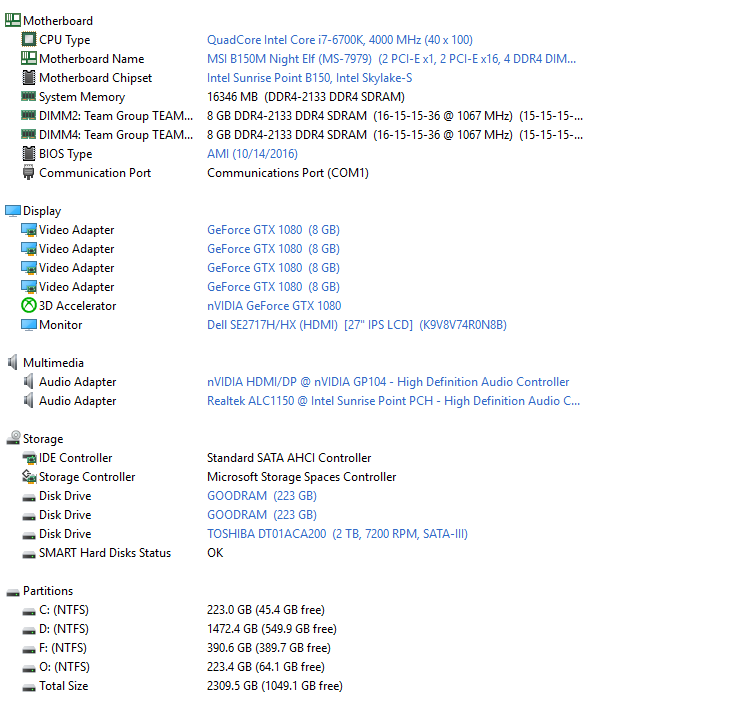Select the DIMM4: Team Group label

(x=116, y=135)
